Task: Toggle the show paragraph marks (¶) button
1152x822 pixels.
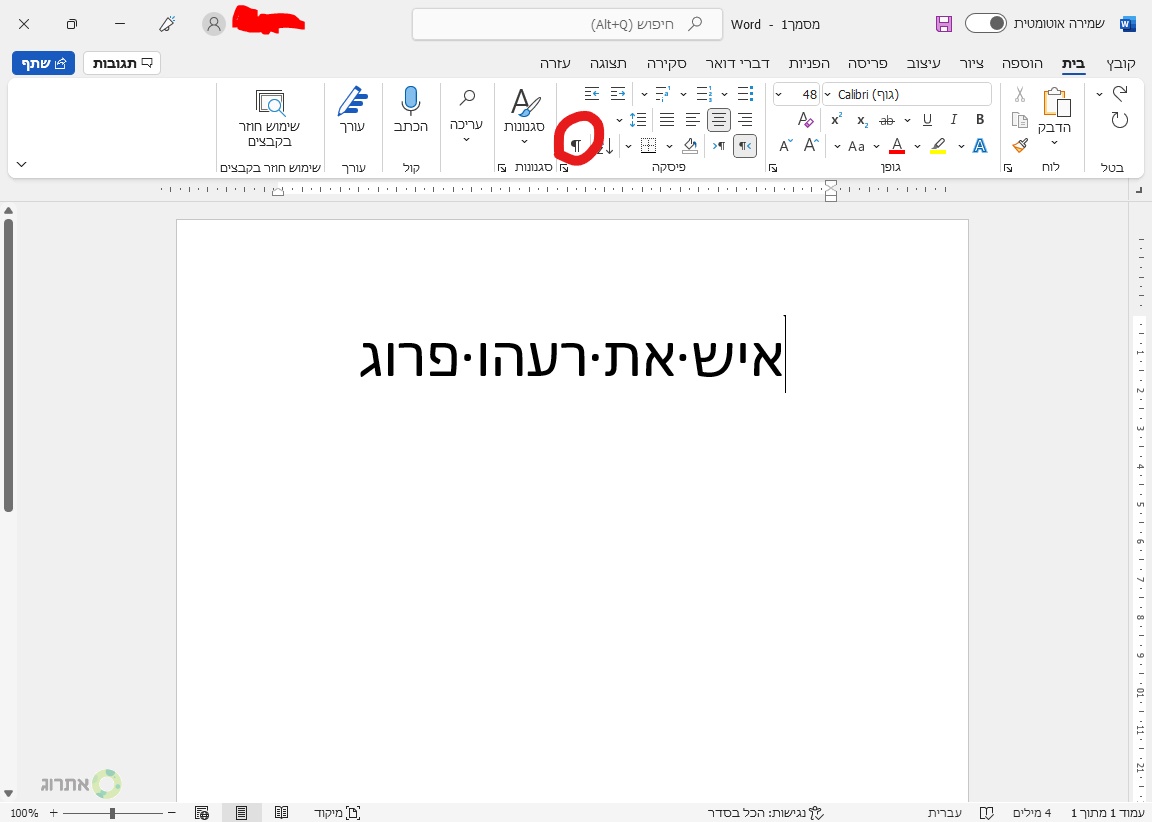Action: pyautogui.click(x=576, y=145)
